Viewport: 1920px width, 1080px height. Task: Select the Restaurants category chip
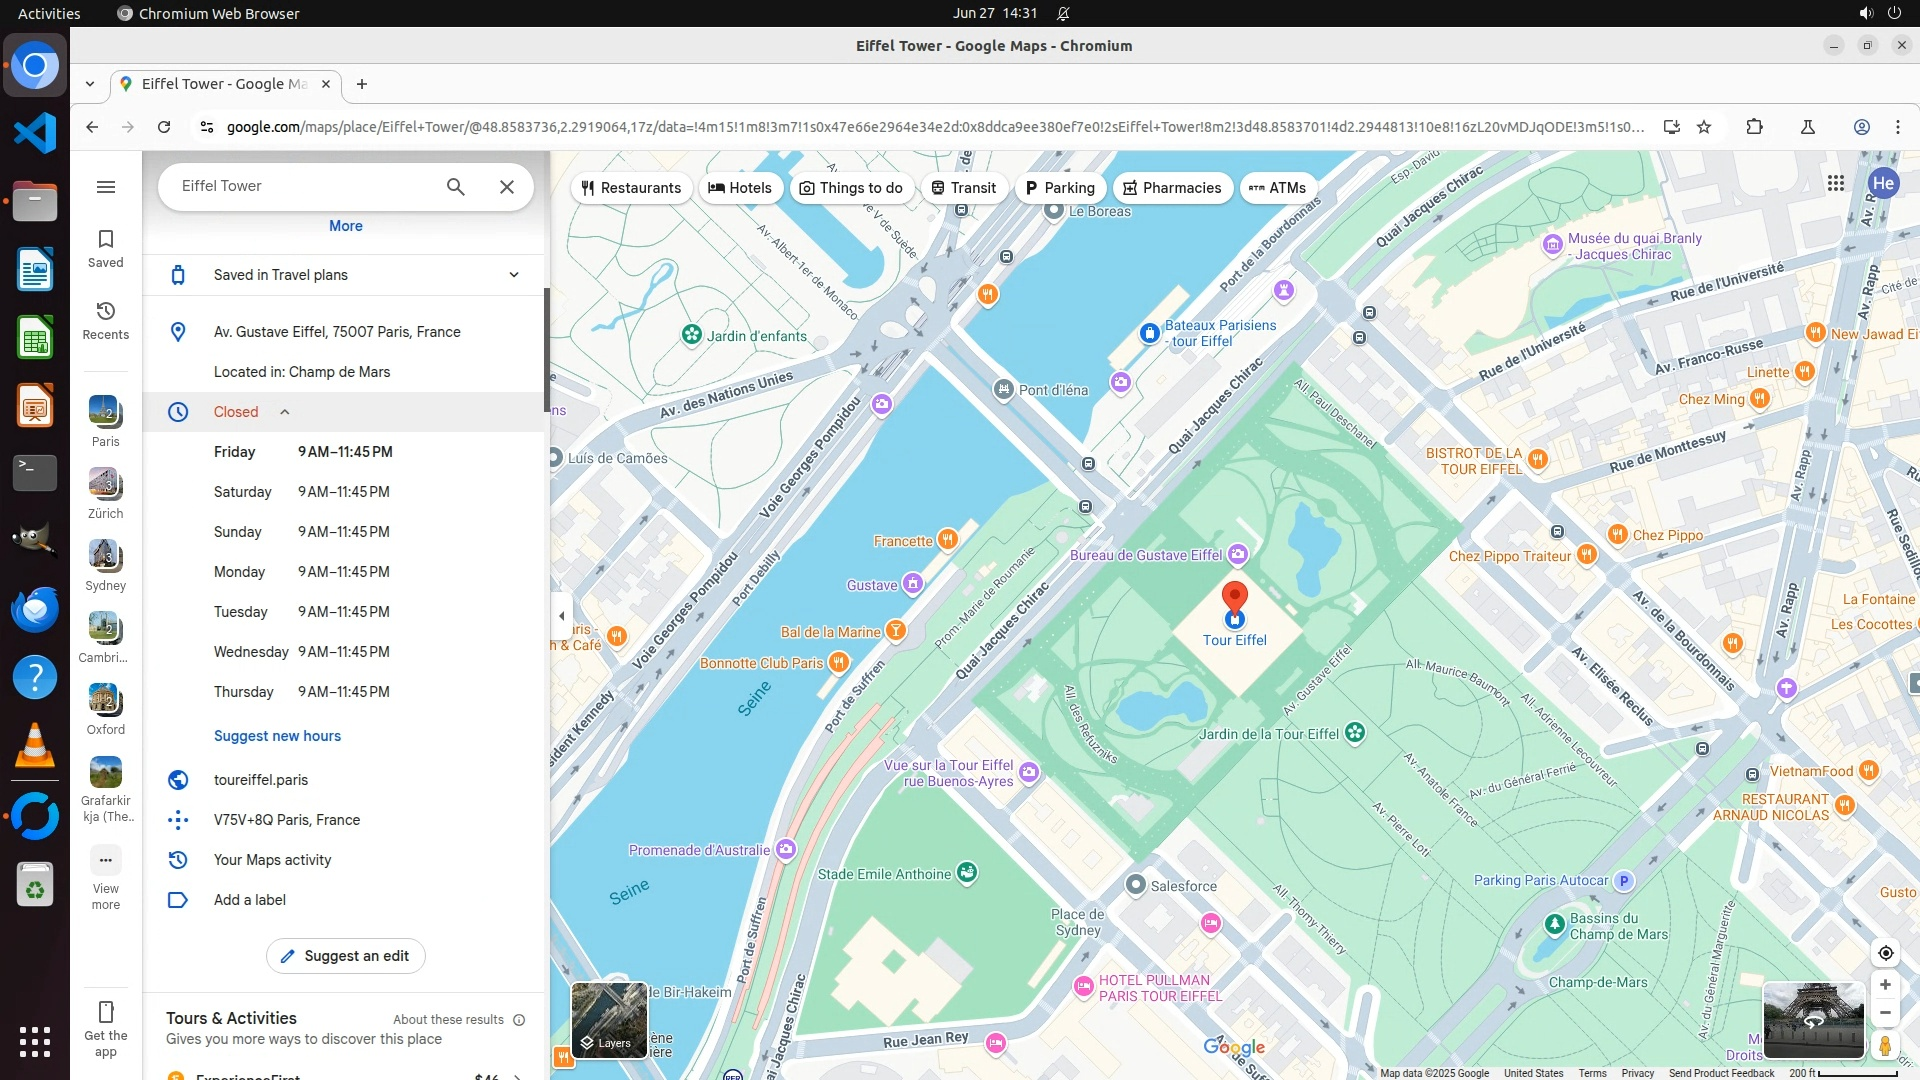point(631,188)
